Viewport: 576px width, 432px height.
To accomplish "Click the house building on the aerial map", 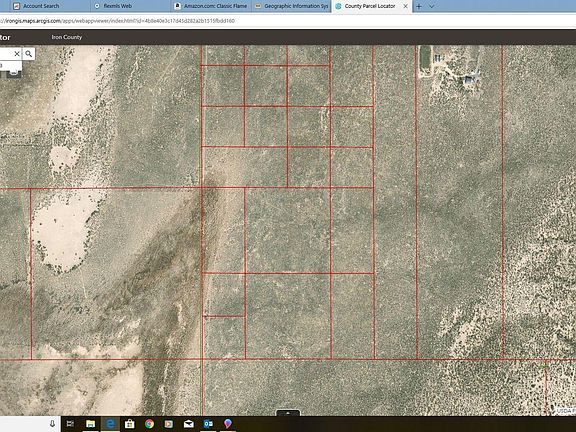I will coord(469,79).
